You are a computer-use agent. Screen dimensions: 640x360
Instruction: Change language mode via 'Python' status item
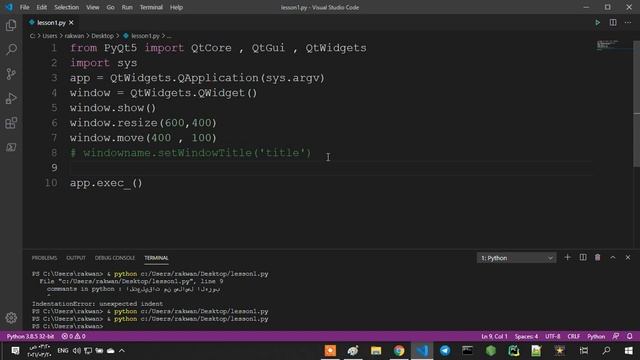pyautogui.click(x=596, y=336)
